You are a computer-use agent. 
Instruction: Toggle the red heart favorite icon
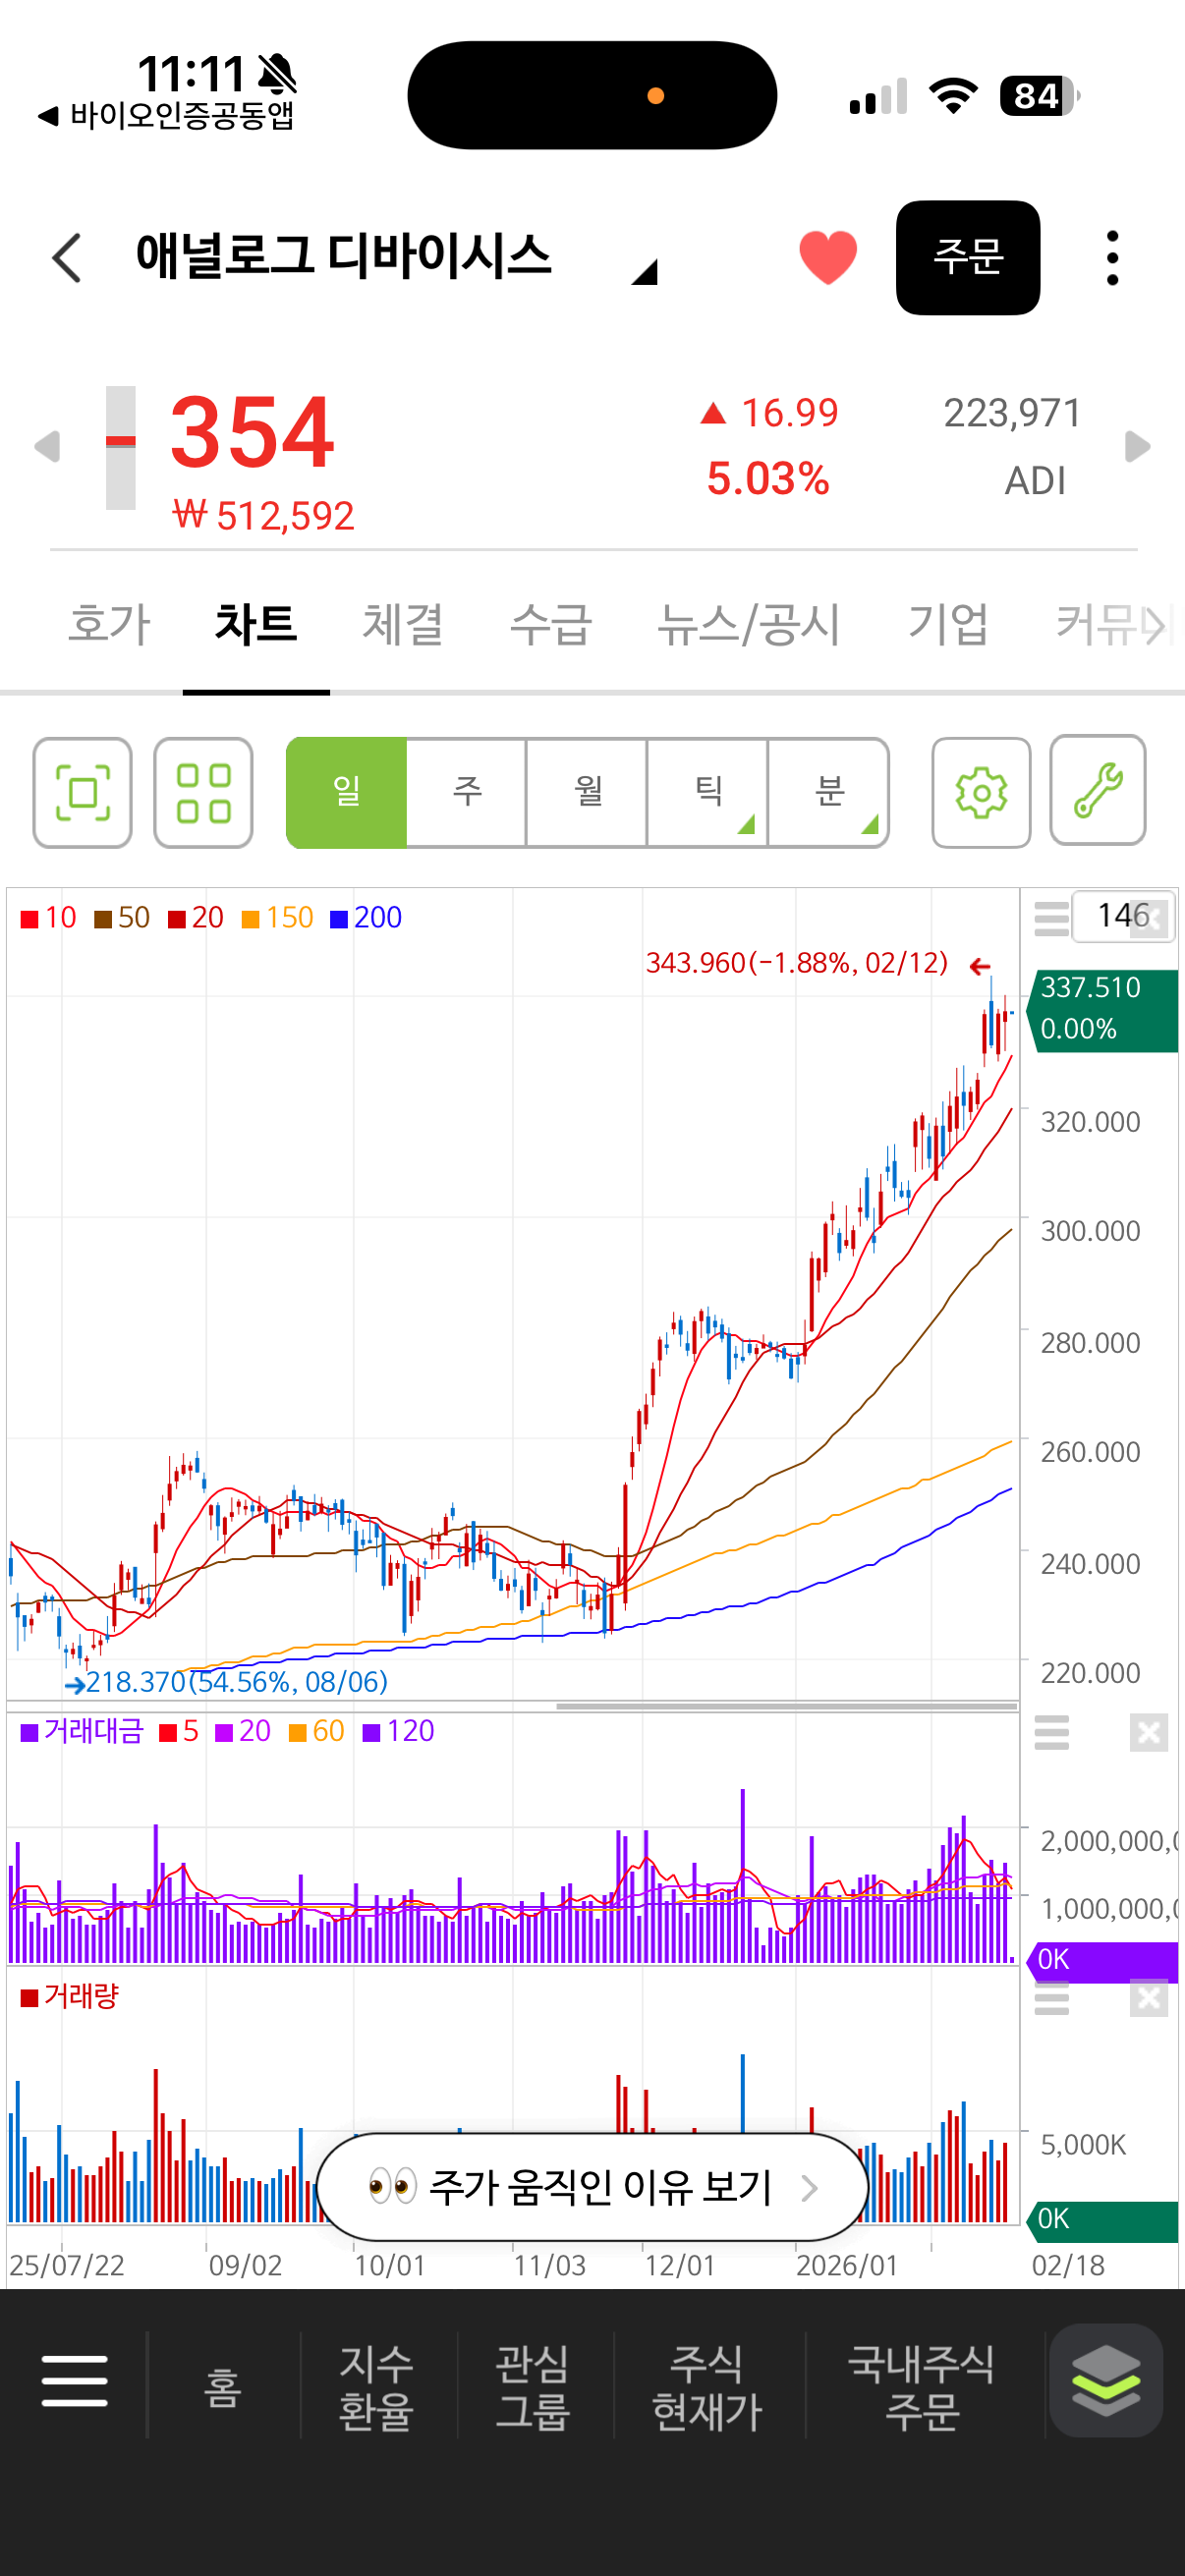(x=828, y=257)
